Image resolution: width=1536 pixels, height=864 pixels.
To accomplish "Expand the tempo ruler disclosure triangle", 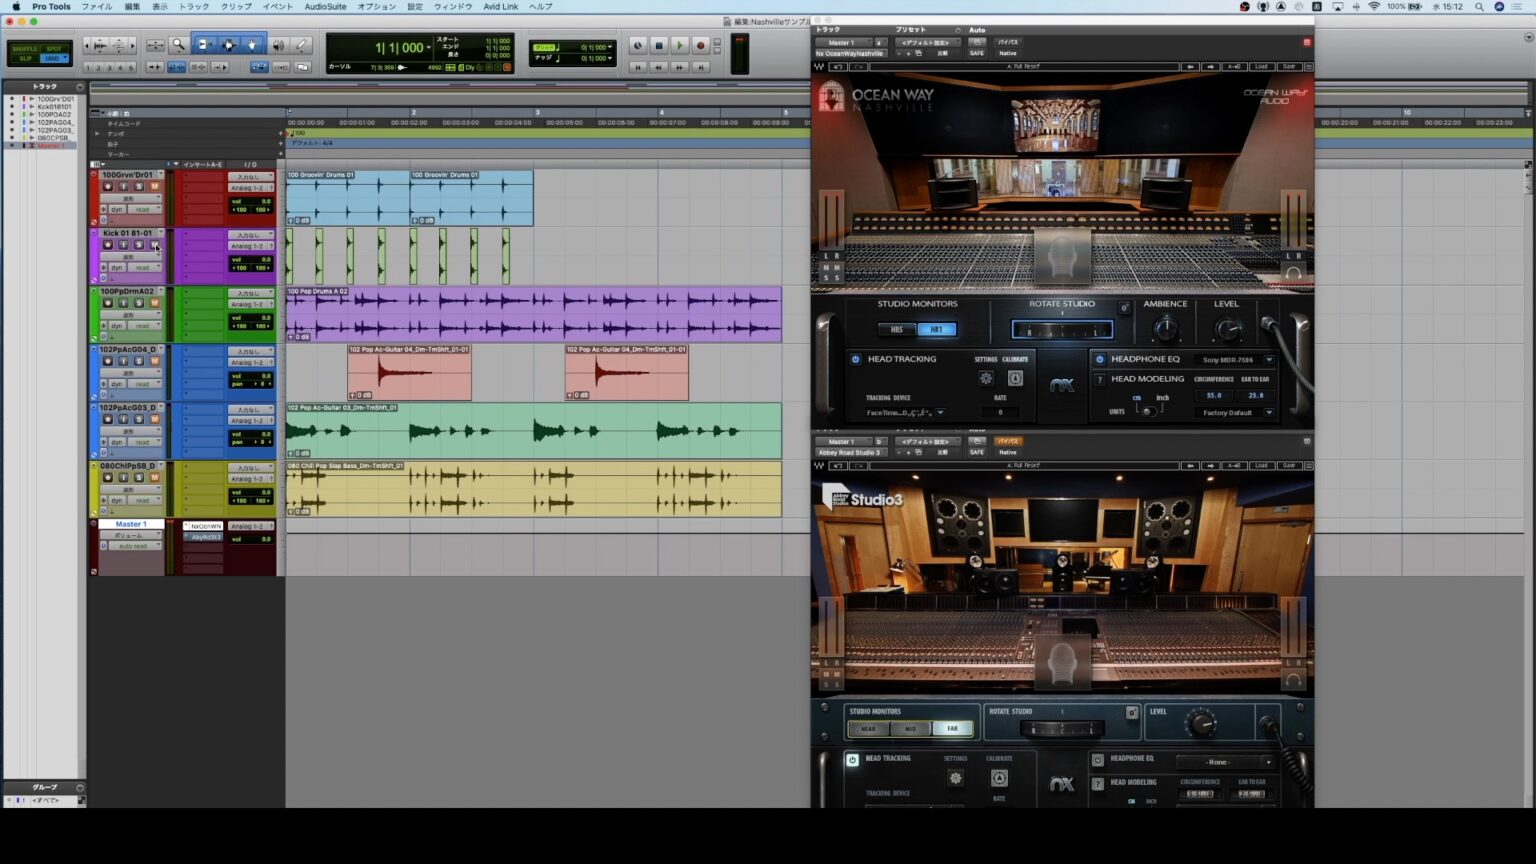I will pos(97,133).
